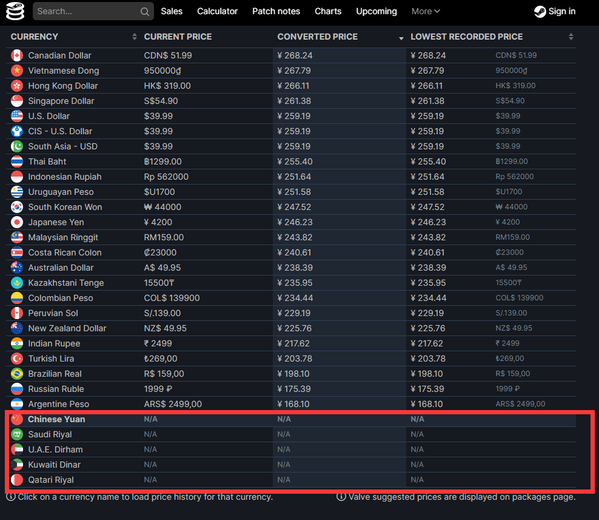Click Canadian Dollar current price CDN$ 51.99
Viewport: 599px width, 520px height.
coord(168,55)
